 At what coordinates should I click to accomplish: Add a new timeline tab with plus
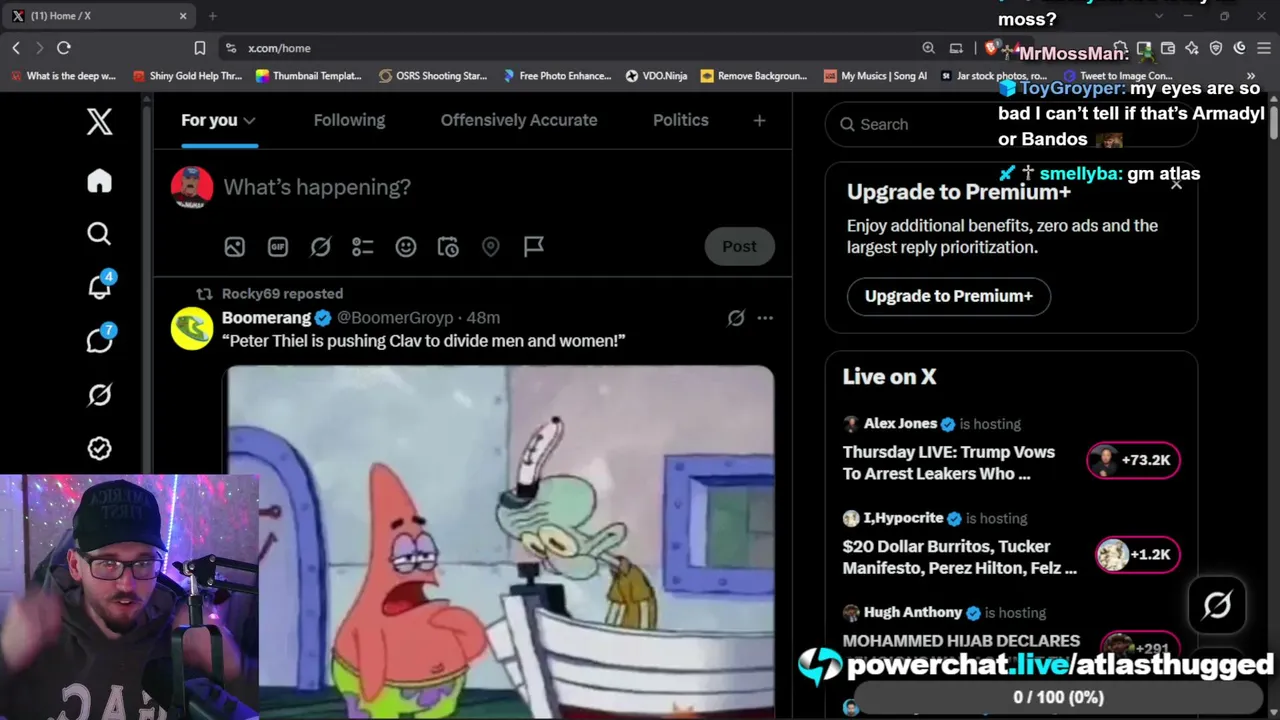759,120
